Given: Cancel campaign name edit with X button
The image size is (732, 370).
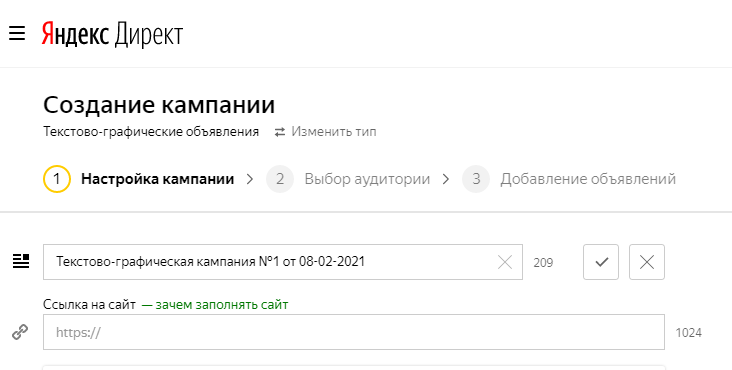Looking at the screenshot, I should [647, 262].
